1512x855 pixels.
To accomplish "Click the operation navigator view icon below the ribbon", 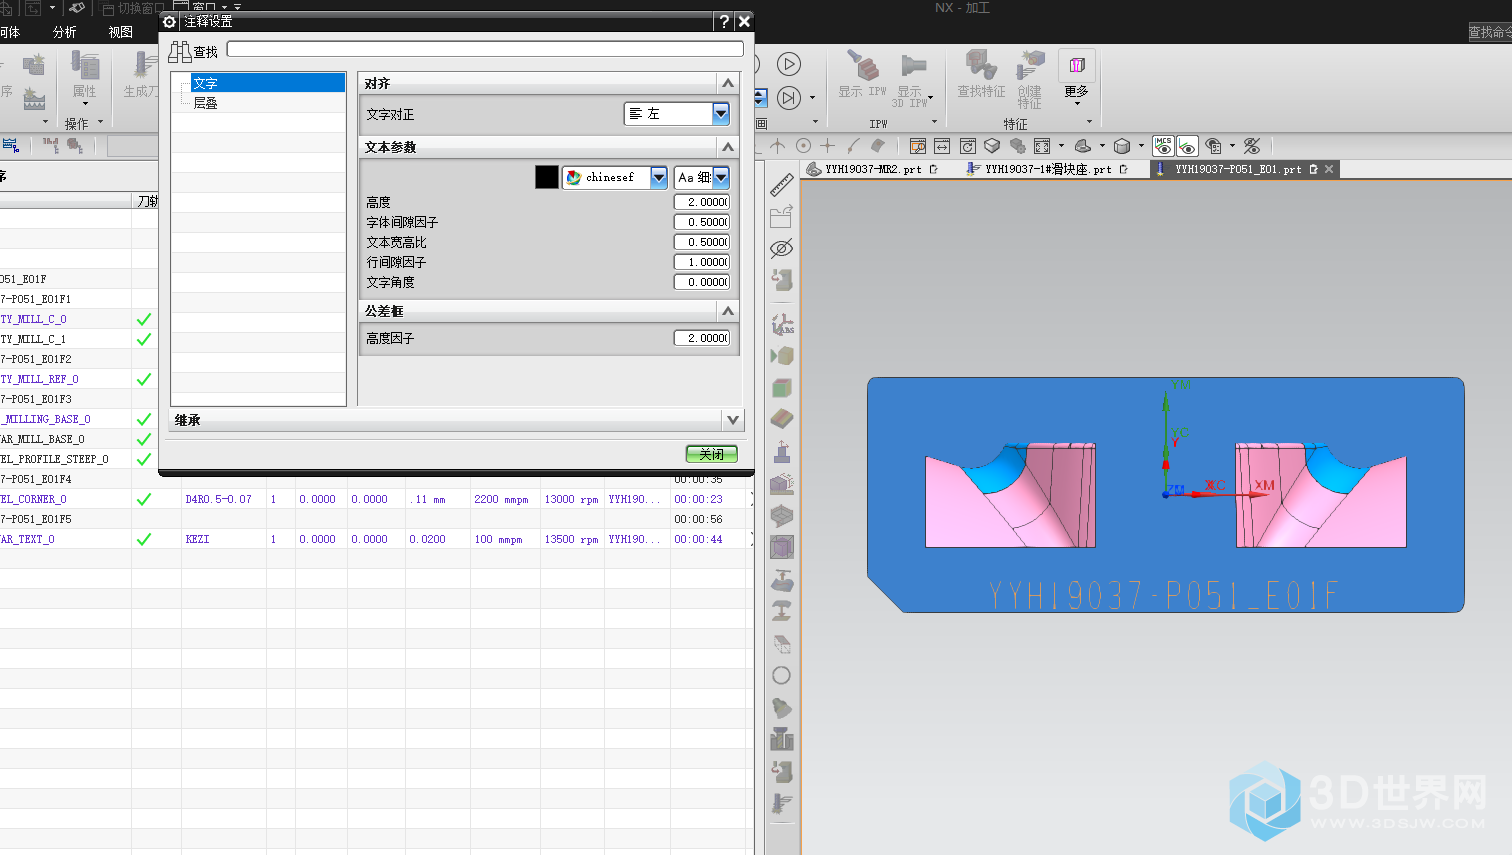I will (x=11, y=146).
